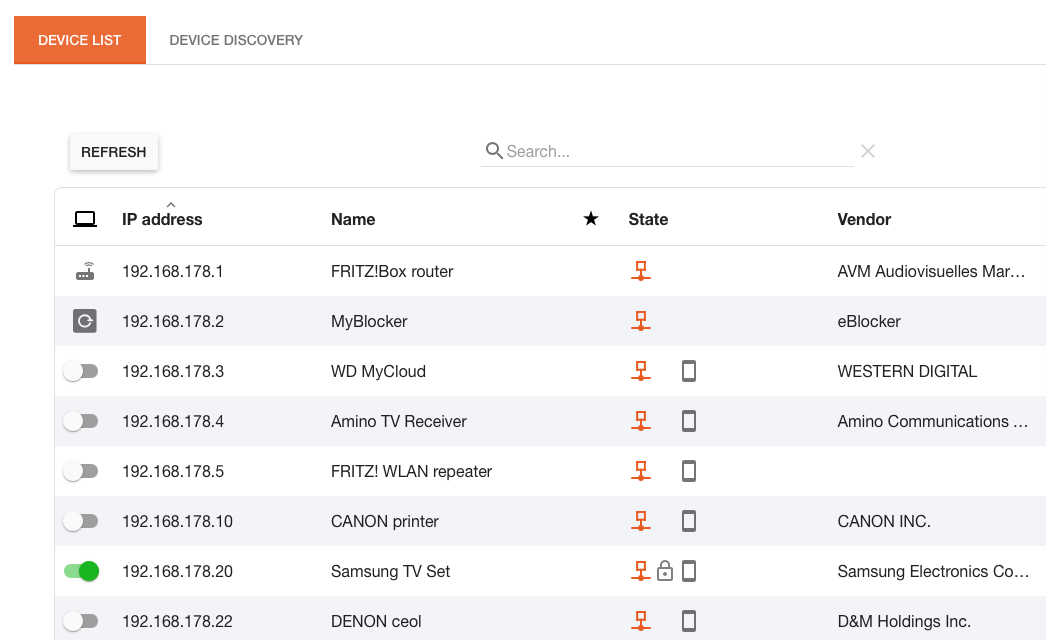Select IP address 192.168.178.4
This screenshot has width=1046, height=640.
click(173, 422)
